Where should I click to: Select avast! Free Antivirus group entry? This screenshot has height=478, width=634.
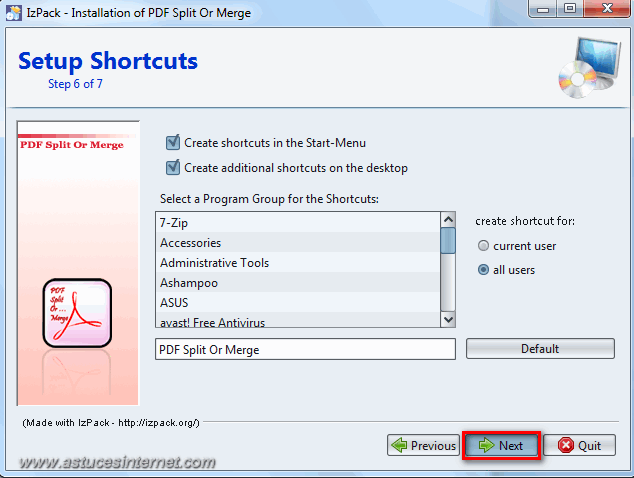click(x=298, y=321)
